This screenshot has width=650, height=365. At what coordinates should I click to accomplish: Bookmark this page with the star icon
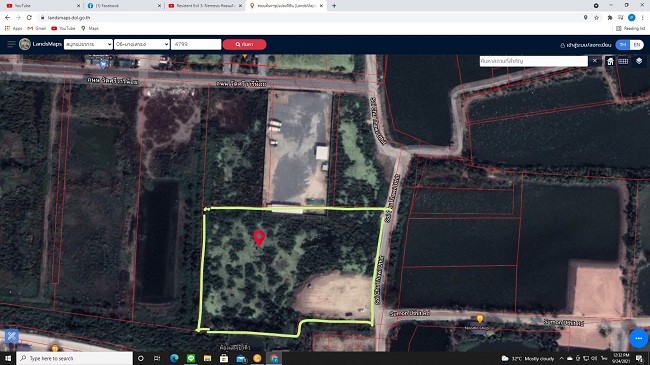coord(597,17)
